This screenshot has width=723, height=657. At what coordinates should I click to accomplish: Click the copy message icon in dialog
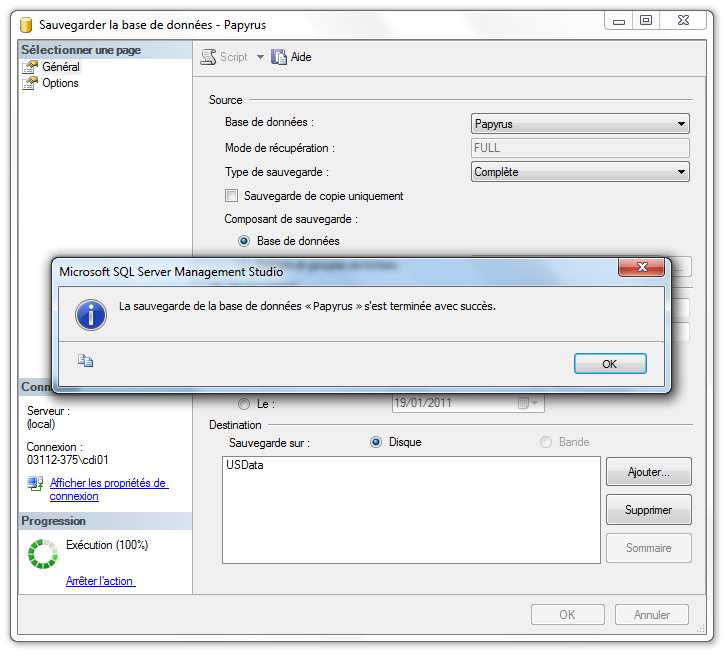click(x=85, y=363)
